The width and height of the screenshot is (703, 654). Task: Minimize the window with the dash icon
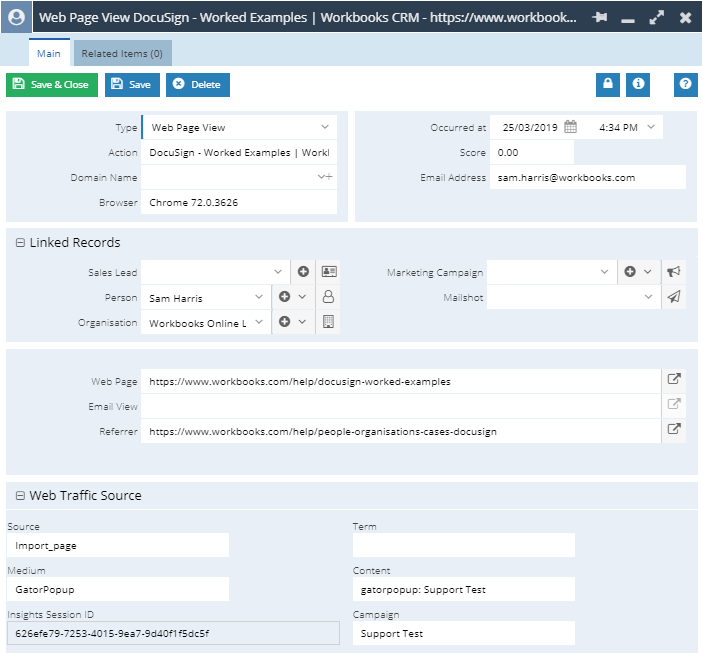[628, 21]
